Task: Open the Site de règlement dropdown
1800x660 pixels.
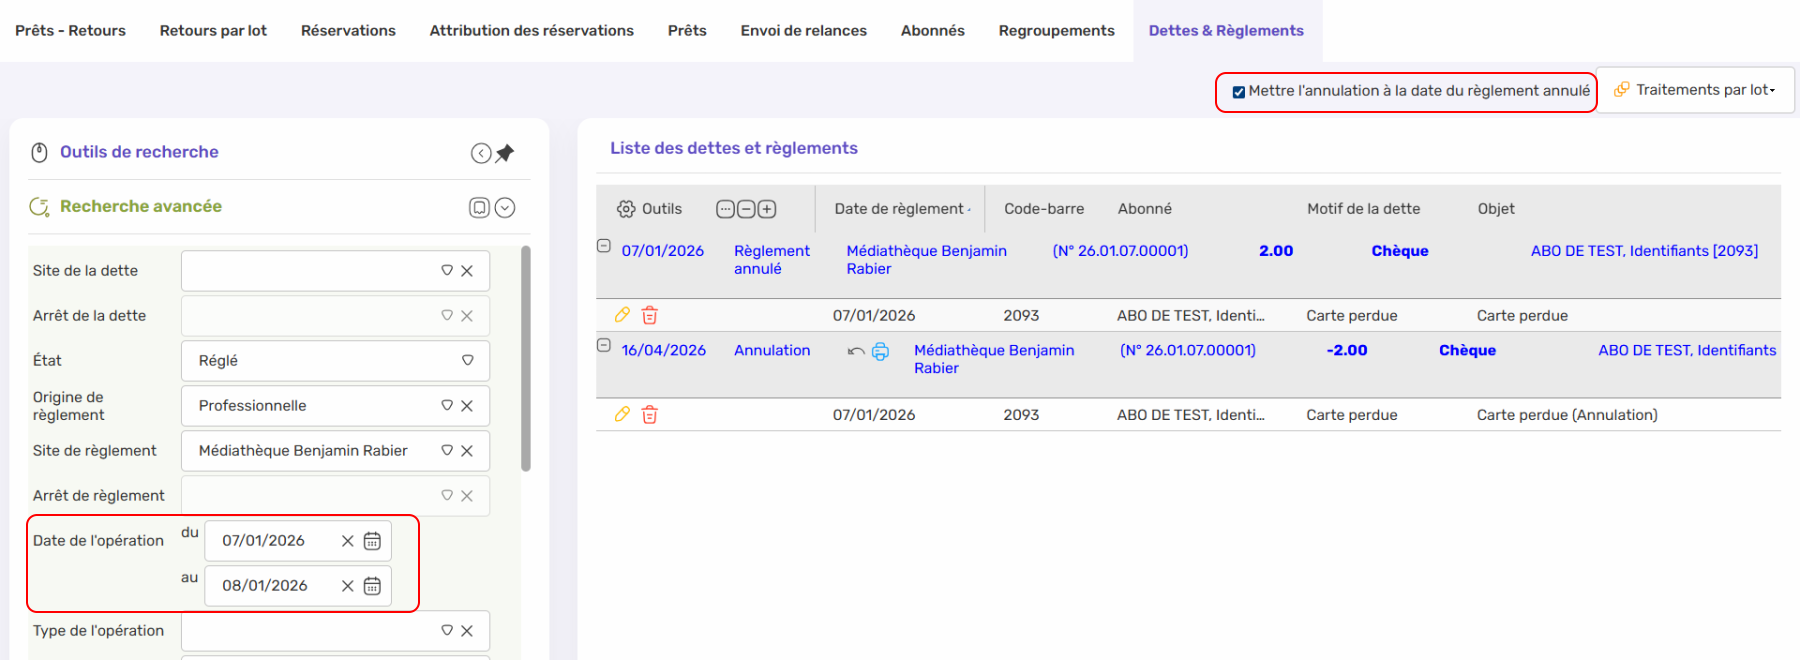Action: coord(447,451)
